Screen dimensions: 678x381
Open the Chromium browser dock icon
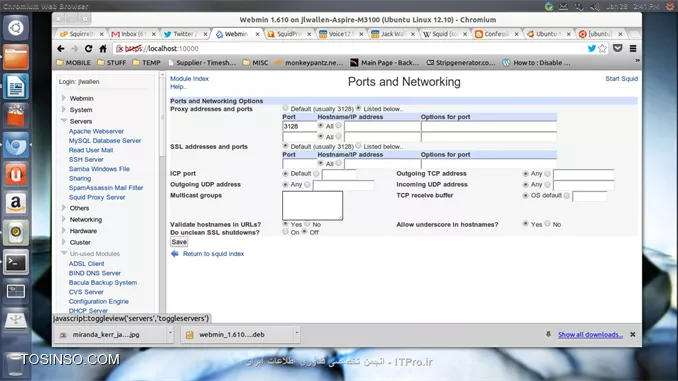(16, 145)
